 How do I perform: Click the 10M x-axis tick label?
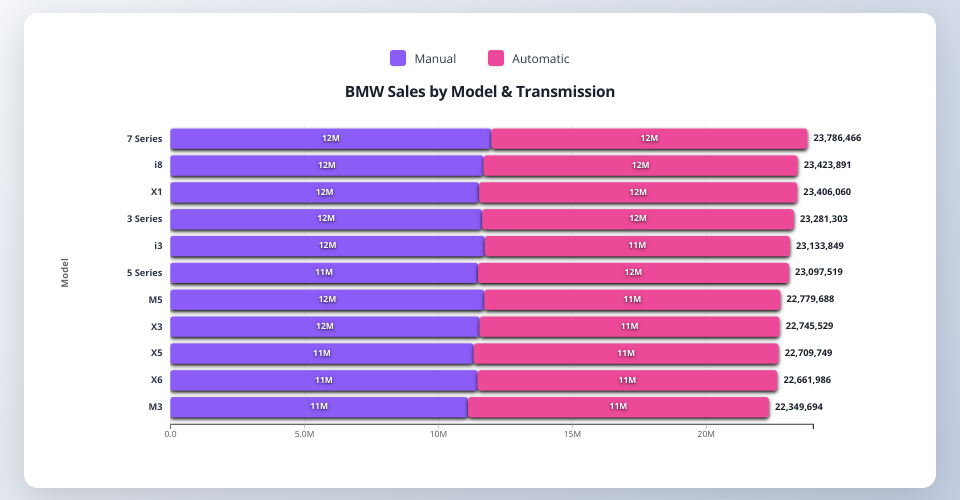(438, 434)
